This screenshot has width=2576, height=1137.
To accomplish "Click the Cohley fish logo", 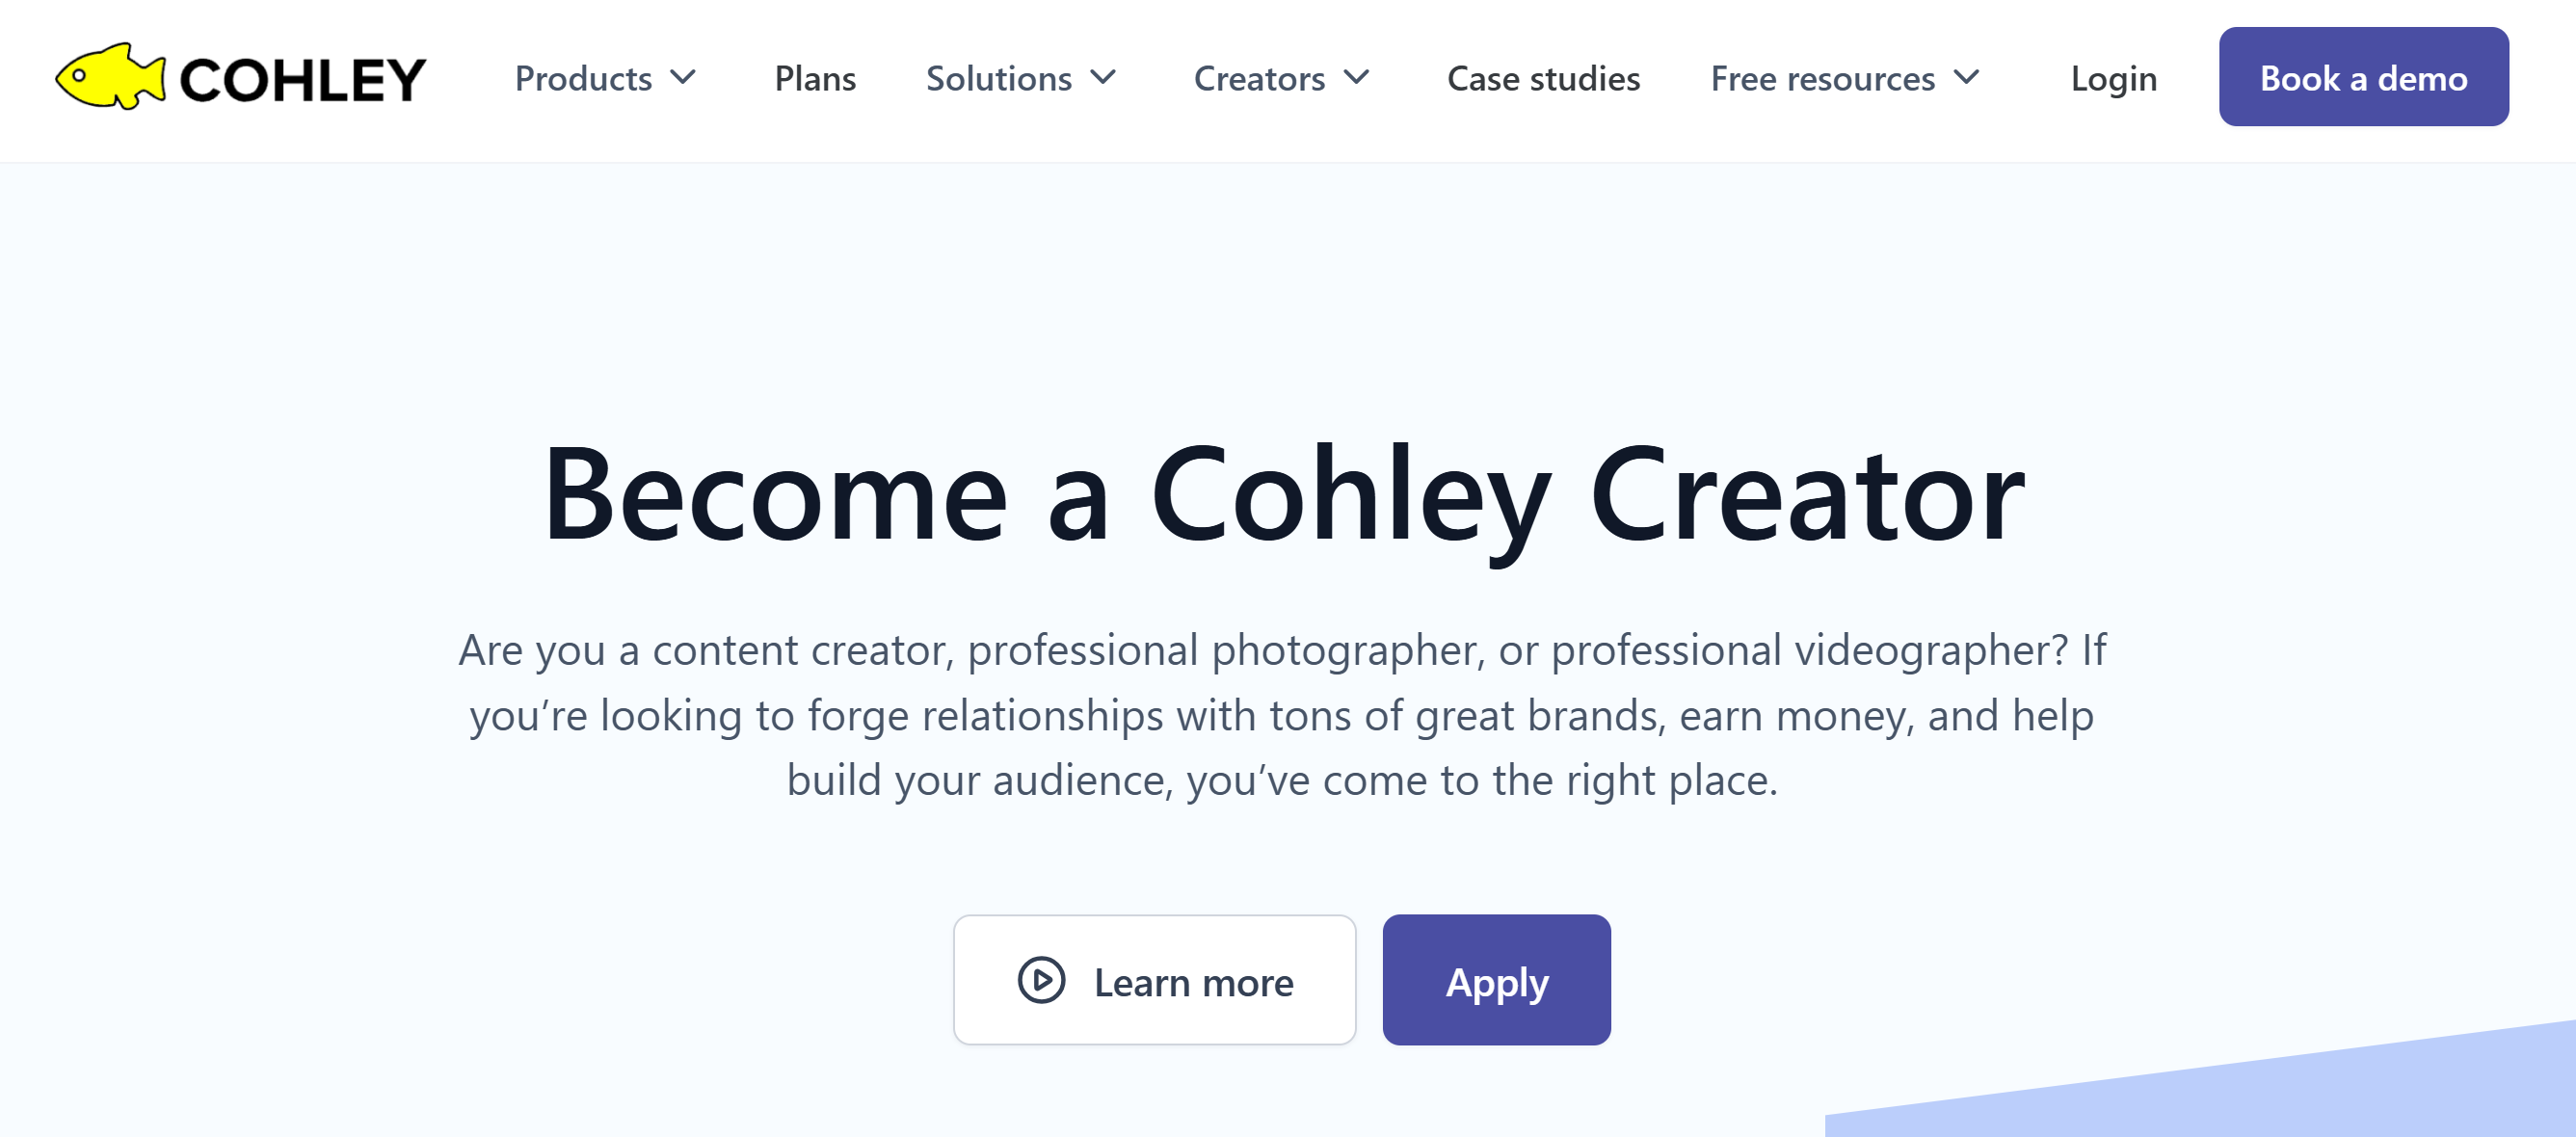I will click(113, 77).
